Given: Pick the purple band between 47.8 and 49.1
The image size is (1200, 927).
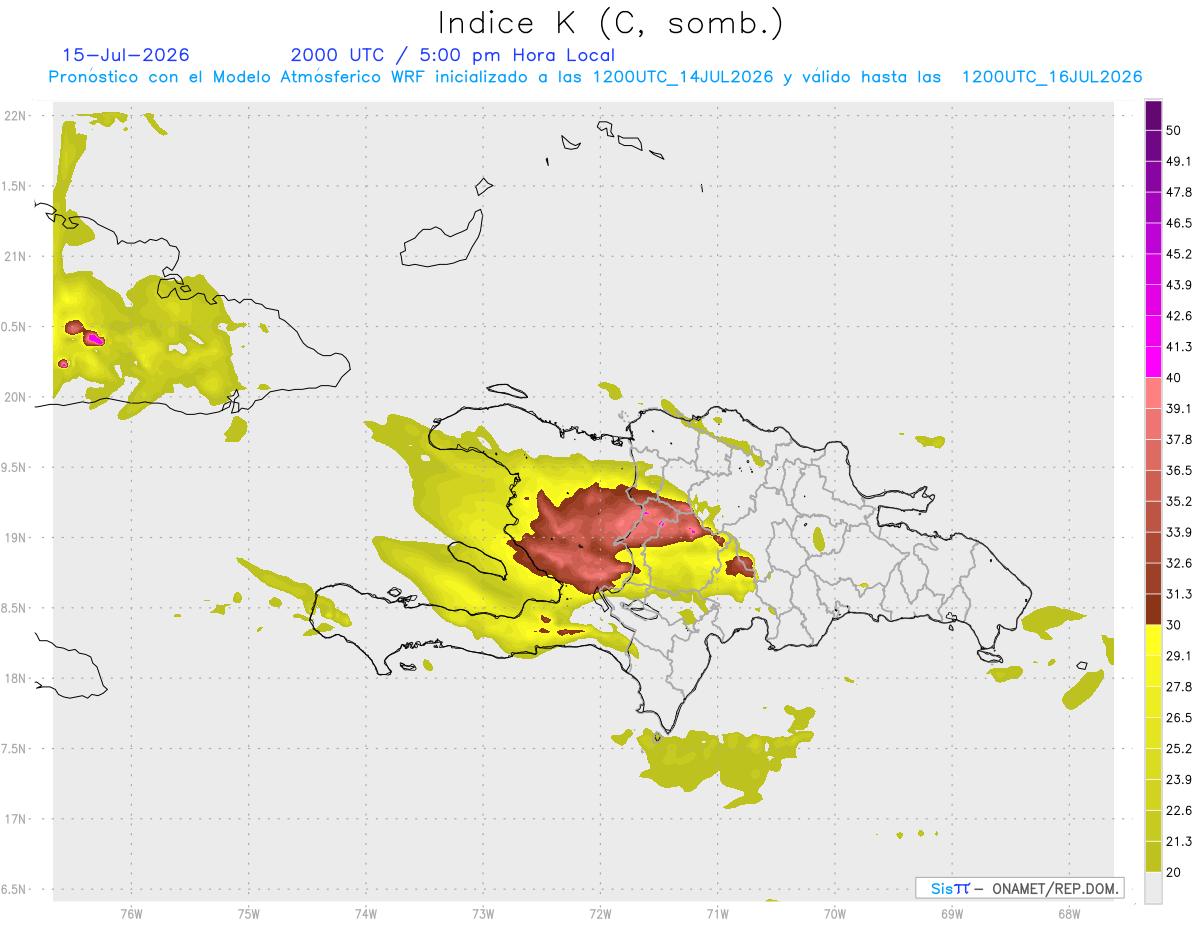Looking at the screenshot, I should tap(1153, 177).
